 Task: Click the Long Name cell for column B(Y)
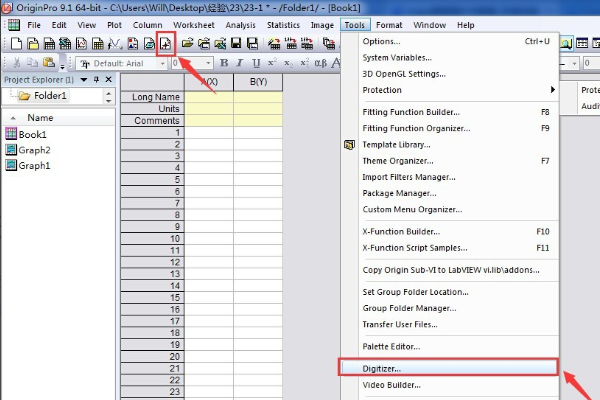(x=258, y=97)
